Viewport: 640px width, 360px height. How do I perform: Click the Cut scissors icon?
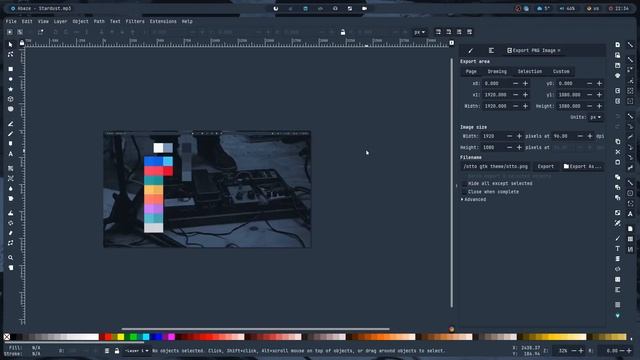click(618, 151)
